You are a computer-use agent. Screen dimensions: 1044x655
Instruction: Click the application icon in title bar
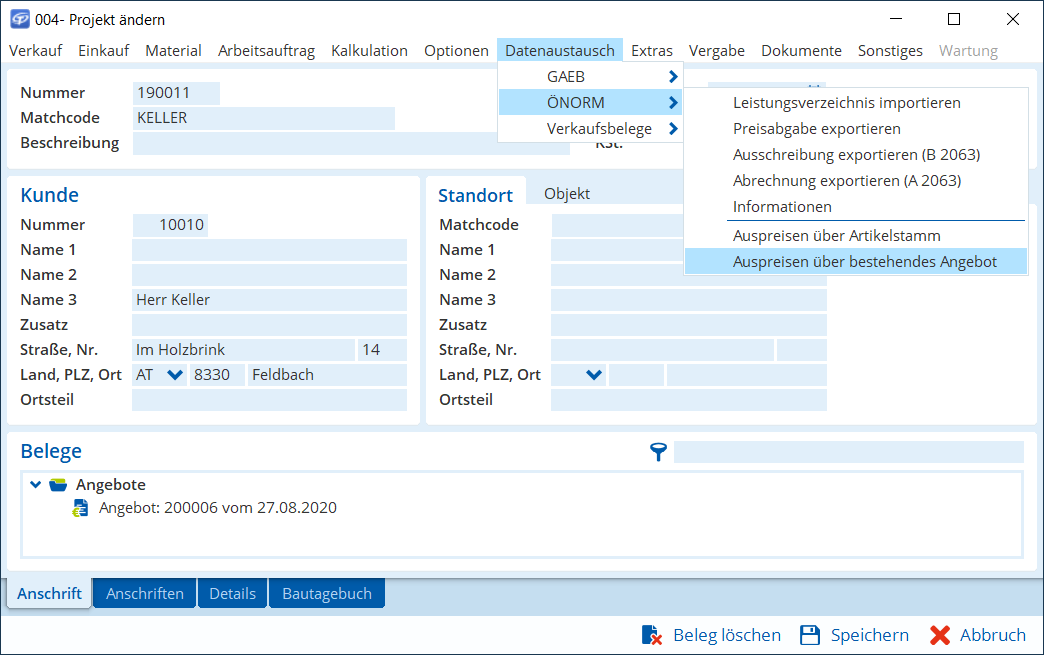tap(19, 19)
